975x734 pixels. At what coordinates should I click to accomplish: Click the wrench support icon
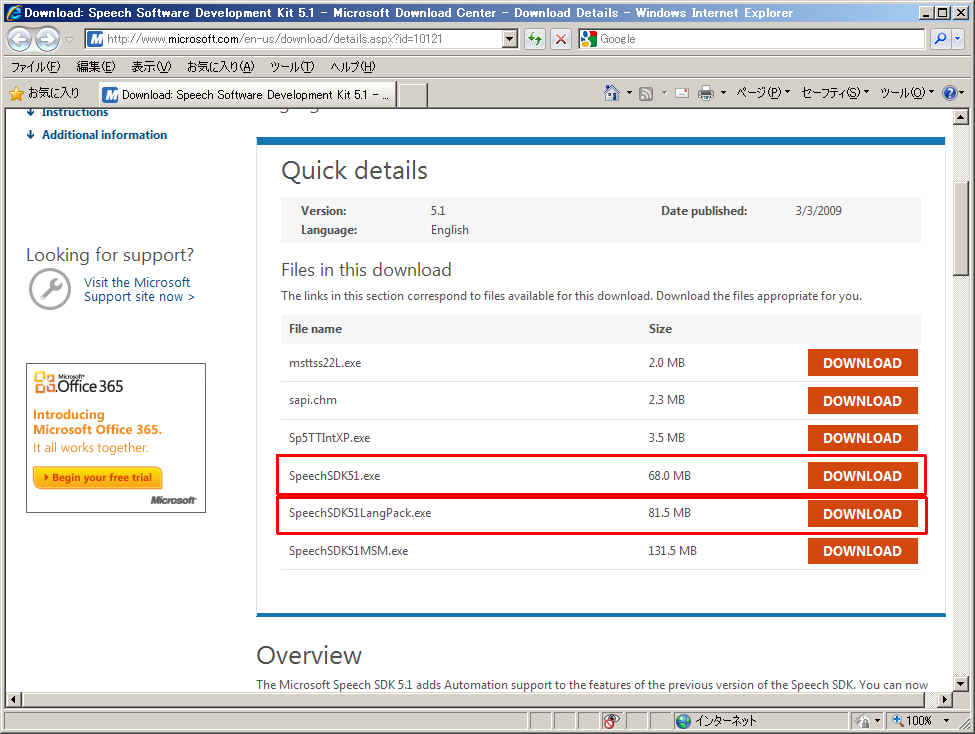pyautogui.click(x=50, y=289)
